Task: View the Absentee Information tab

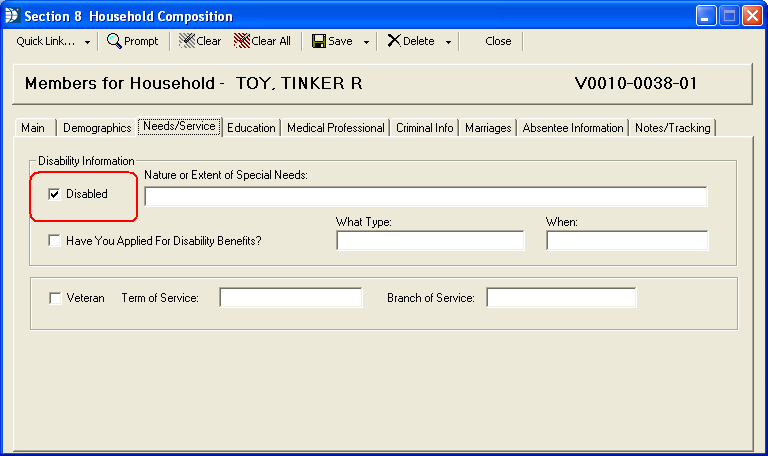Action: coord(573,128)
